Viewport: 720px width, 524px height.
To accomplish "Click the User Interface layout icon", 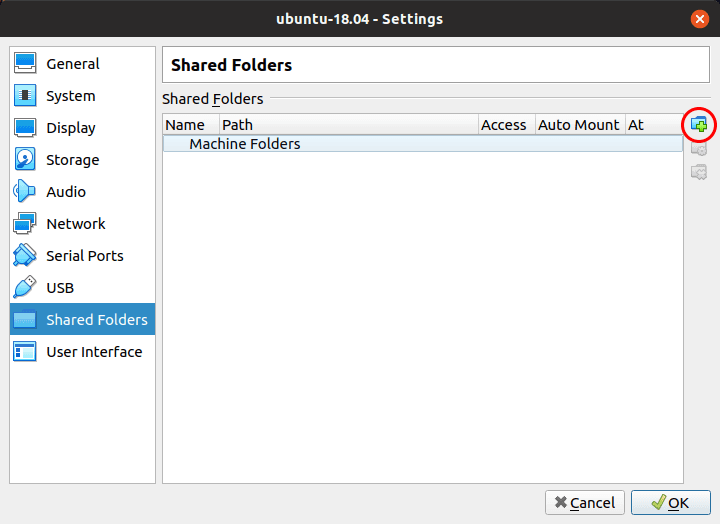I will 25,352.
